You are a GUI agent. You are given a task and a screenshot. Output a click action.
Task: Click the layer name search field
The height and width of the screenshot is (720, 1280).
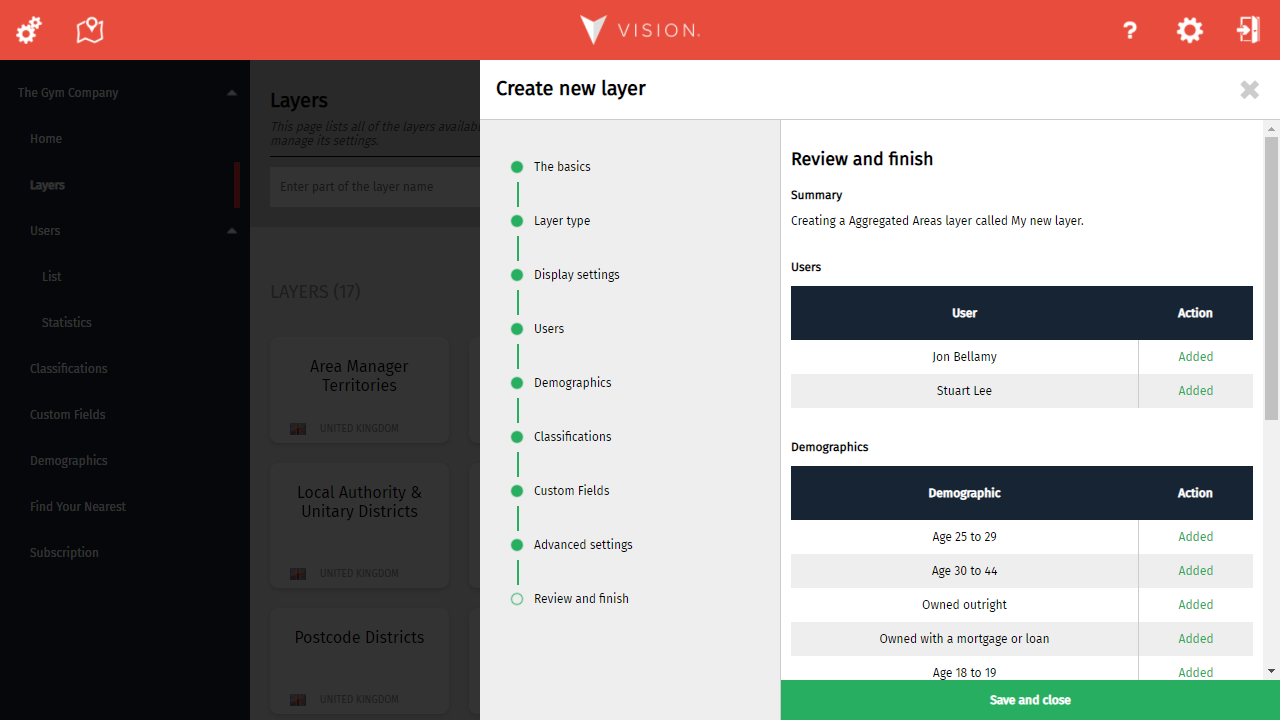[374, 187]
